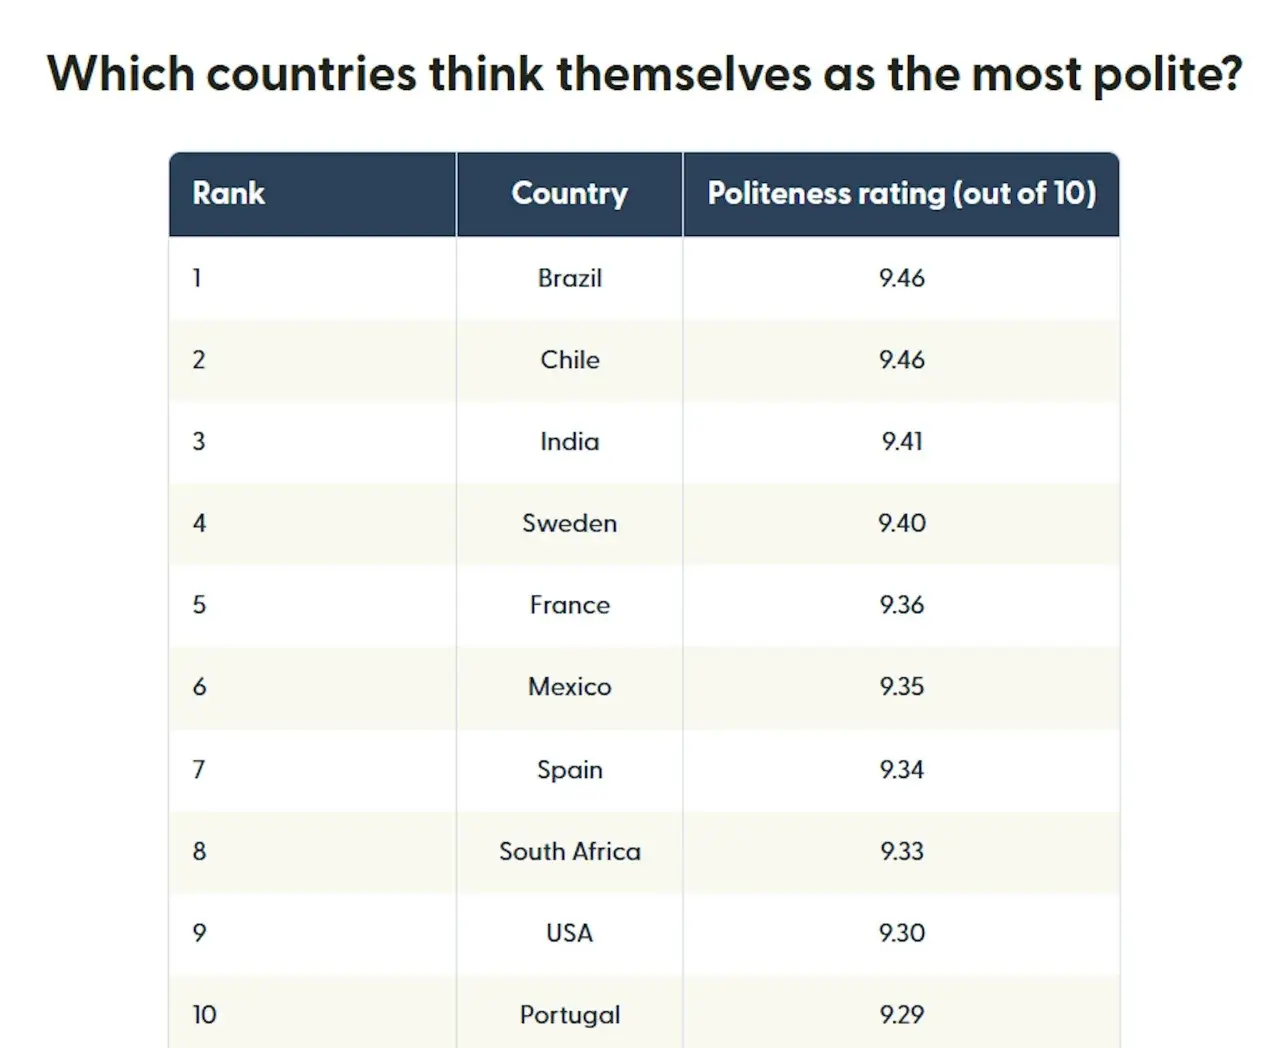This screenshot has width=1280, height=1048.
Task: Click Mexico's 9.35 rating value
Action: click(901, 687)
